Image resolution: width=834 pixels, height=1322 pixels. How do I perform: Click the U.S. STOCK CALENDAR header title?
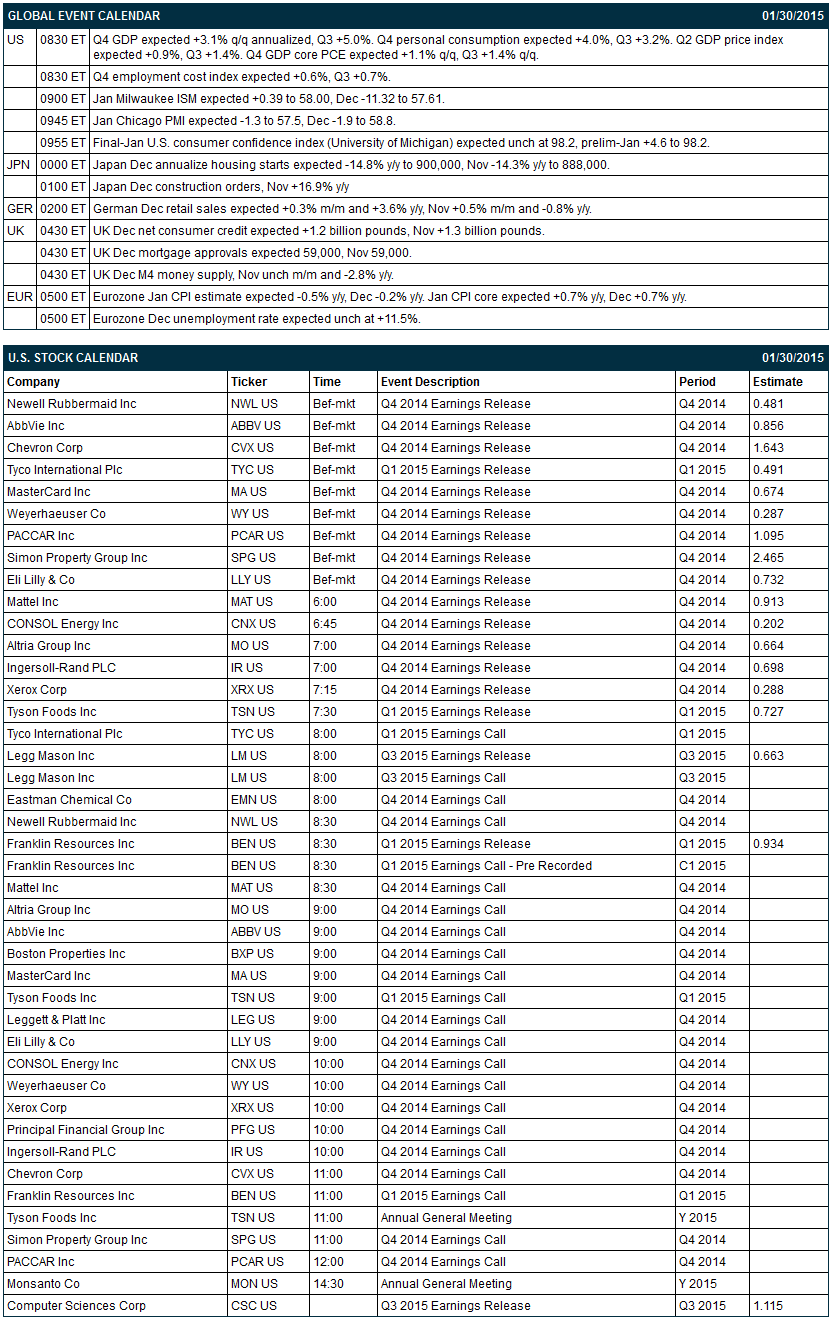(x=72, y=358)
